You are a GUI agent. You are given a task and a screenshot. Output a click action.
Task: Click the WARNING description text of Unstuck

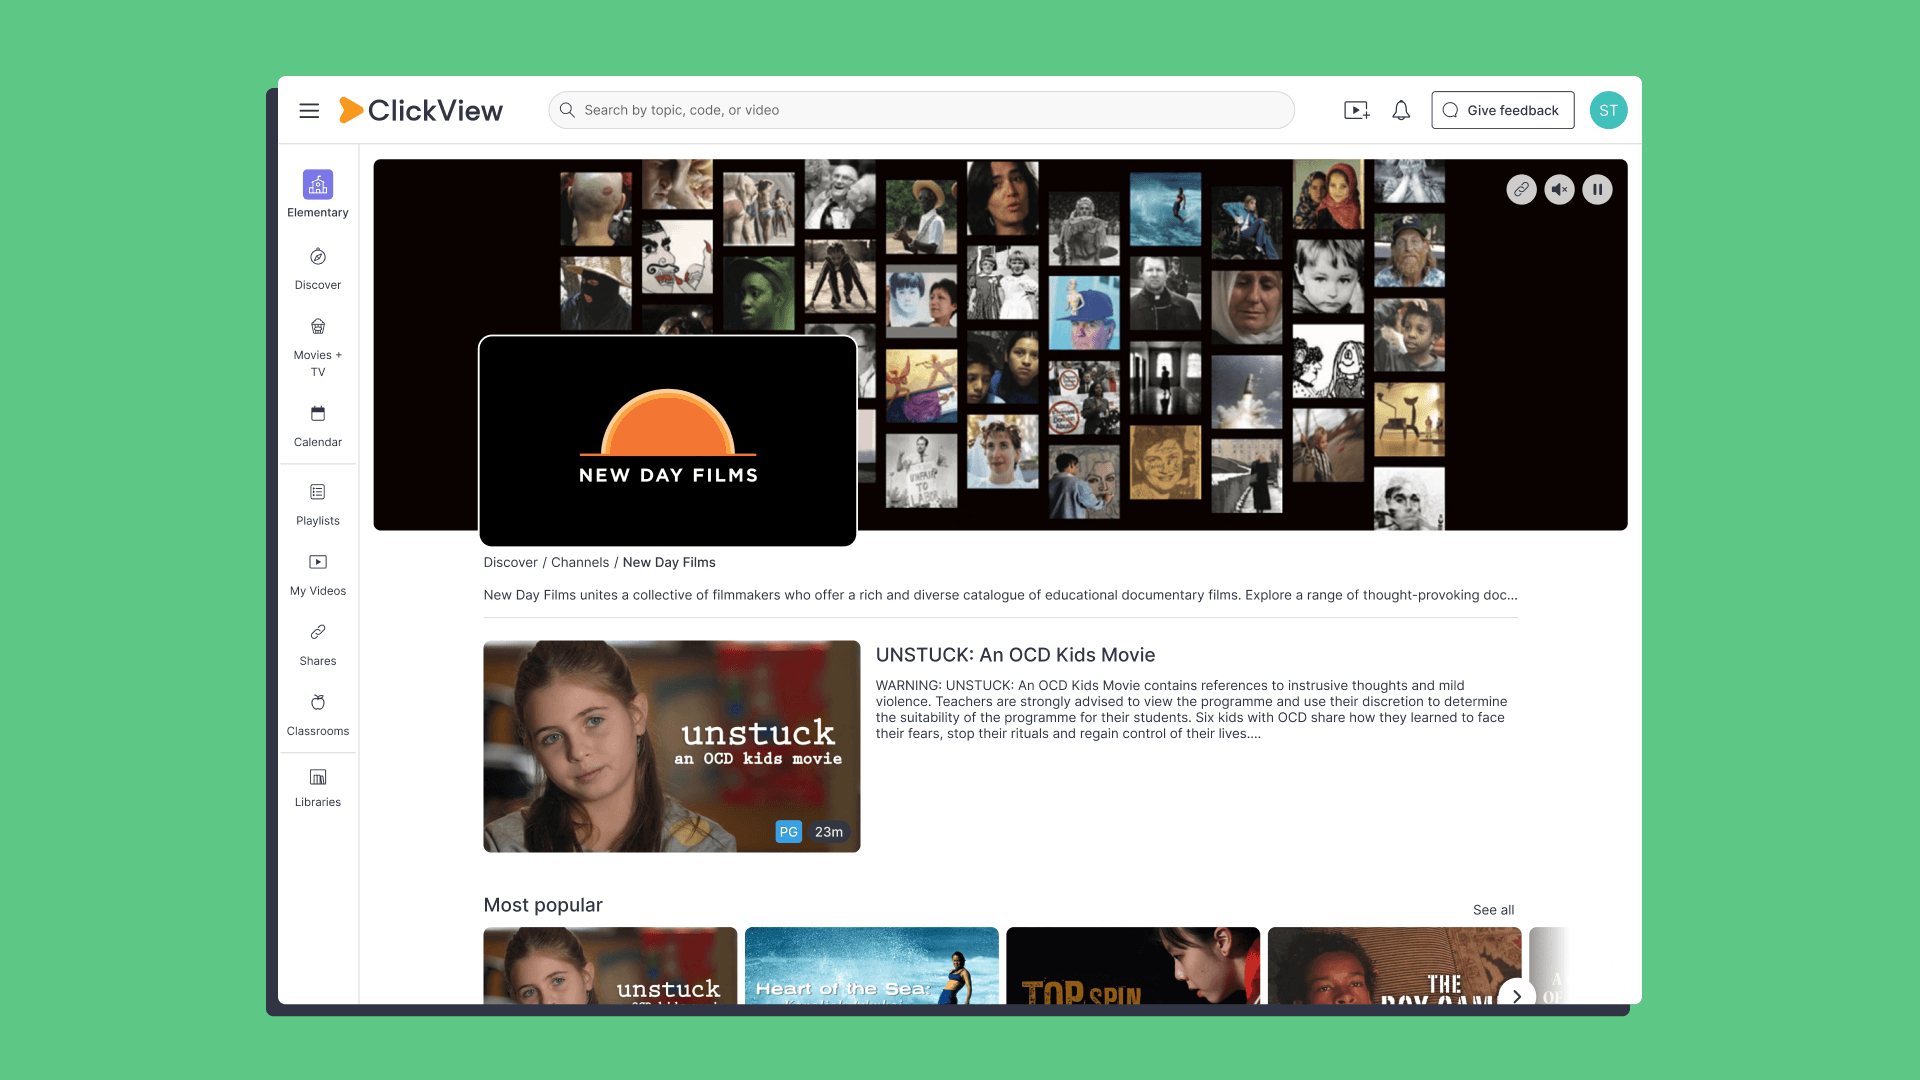1191,709
